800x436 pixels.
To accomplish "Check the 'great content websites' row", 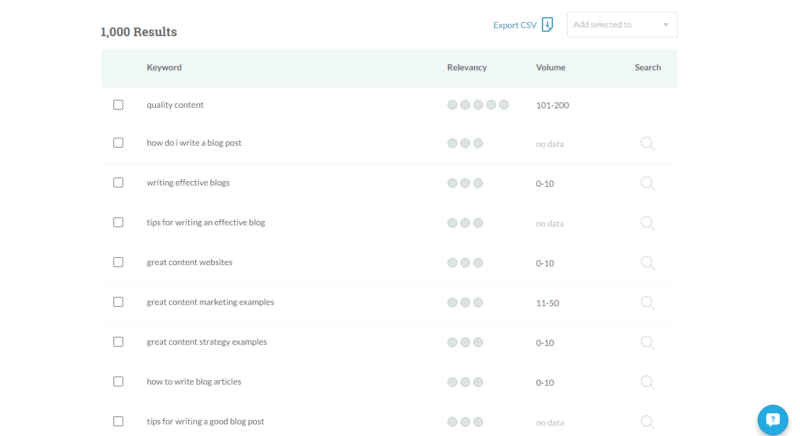I will 118,262.
